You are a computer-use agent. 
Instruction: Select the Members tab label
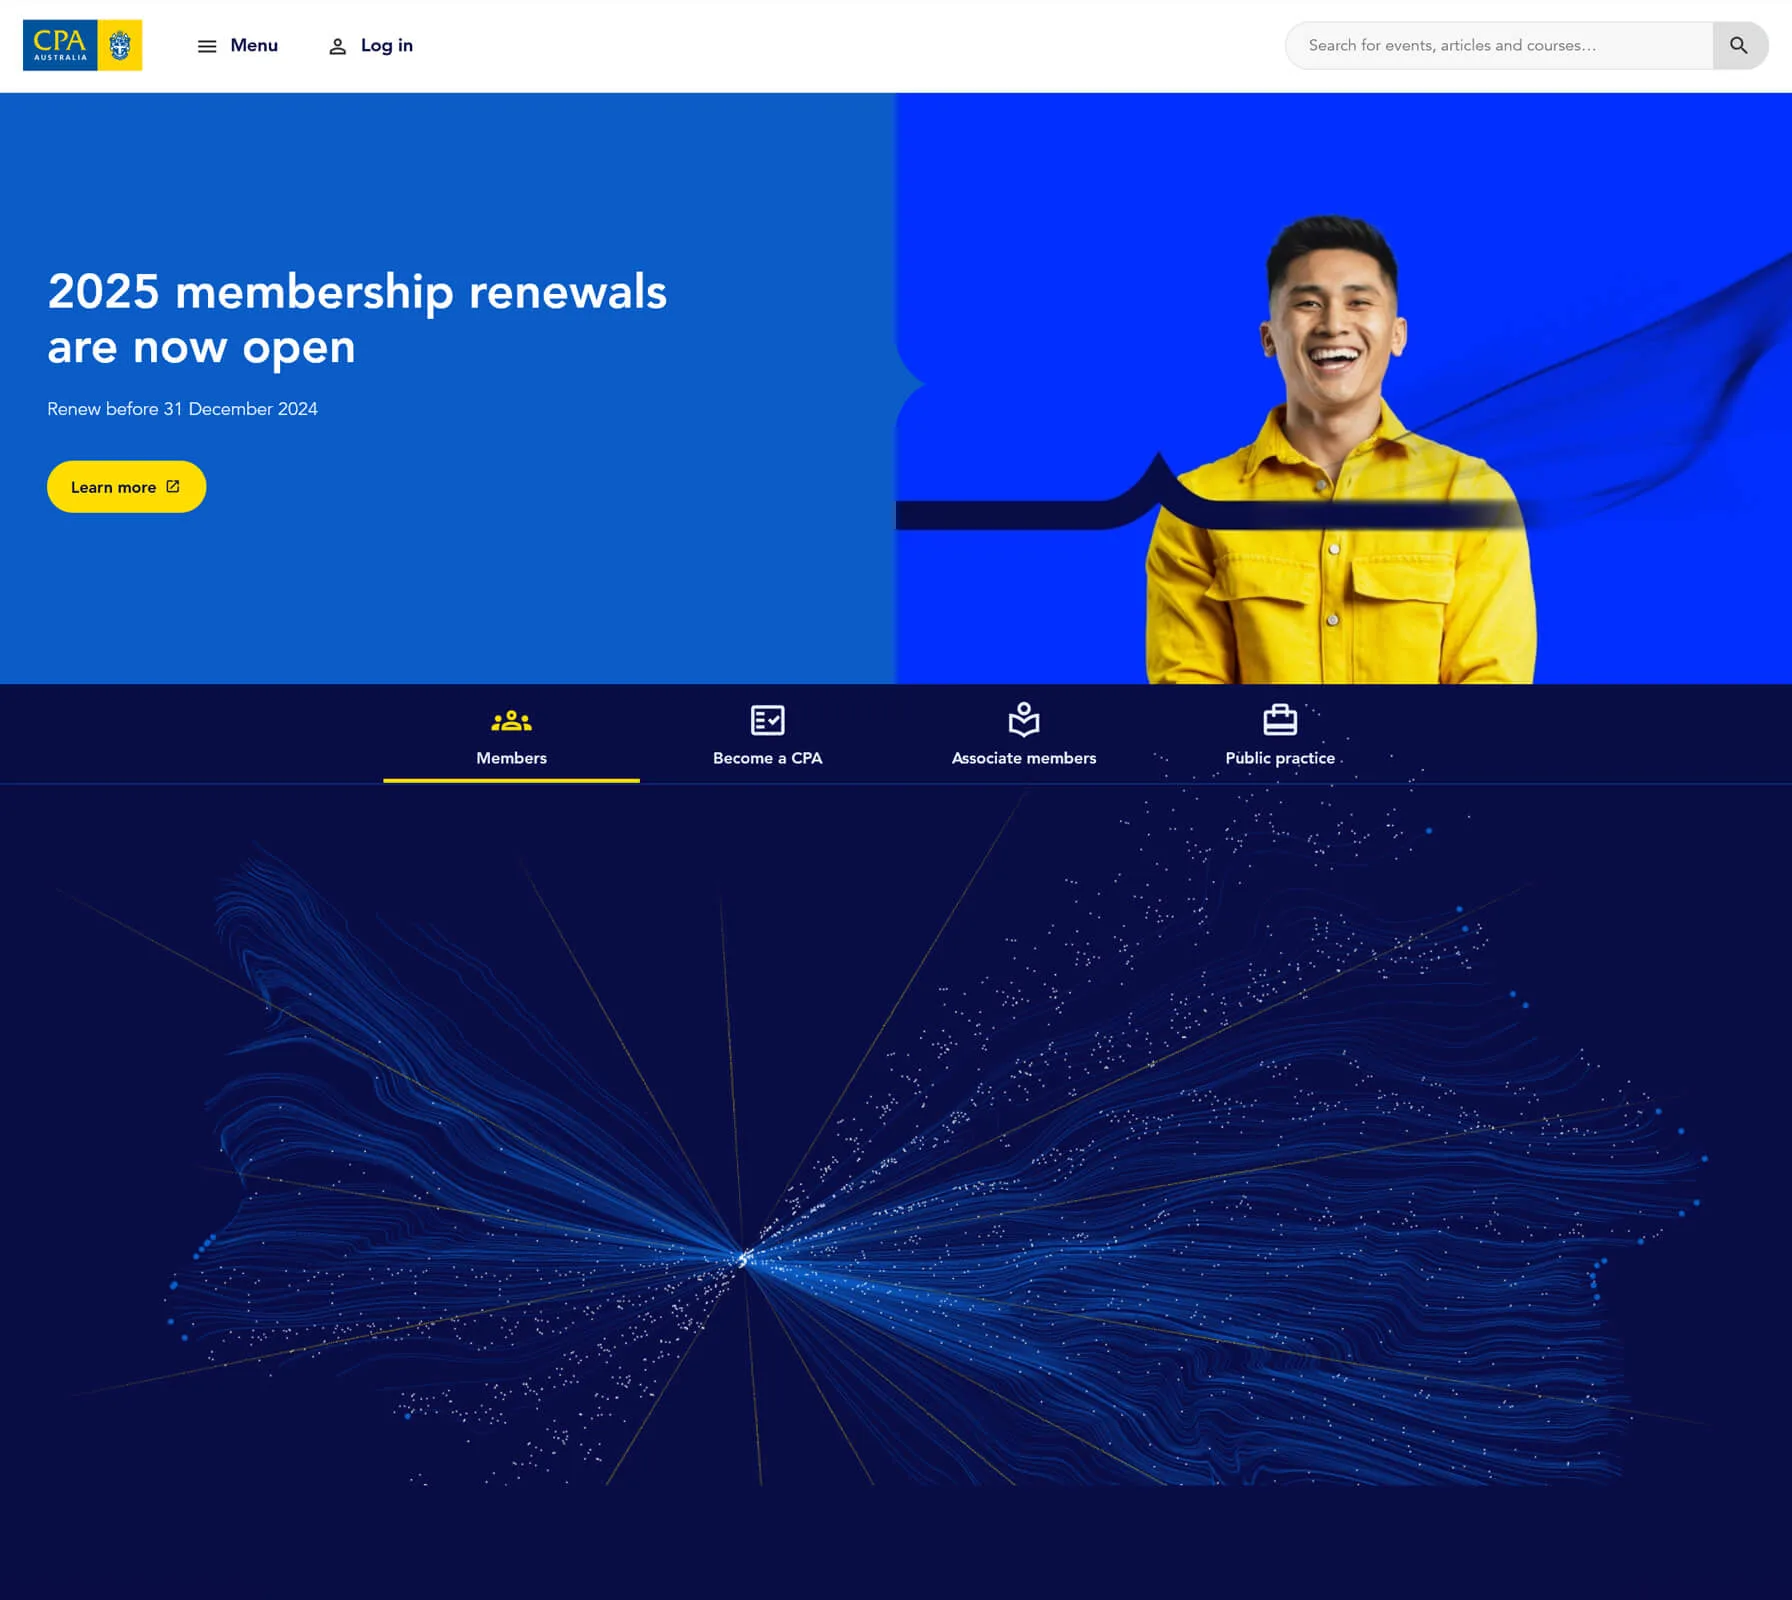[511, 758]
